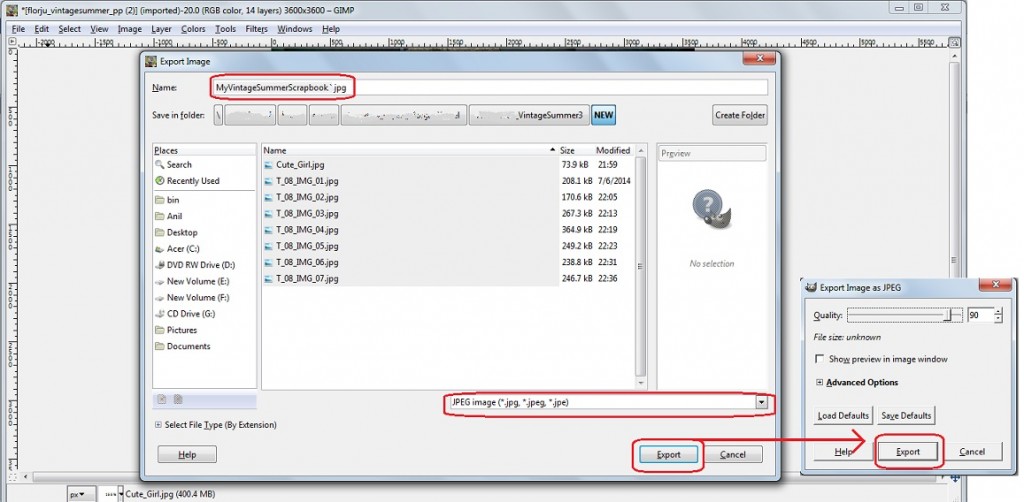Click the Quality slider handle
The width and height of the screenshot is (1024, 502).
[947, 315]
